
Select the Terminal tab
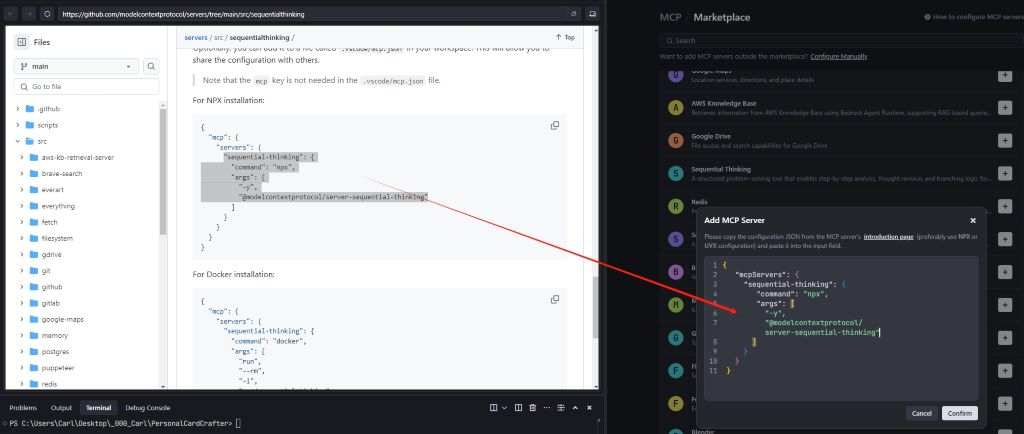tap(98, 408)
